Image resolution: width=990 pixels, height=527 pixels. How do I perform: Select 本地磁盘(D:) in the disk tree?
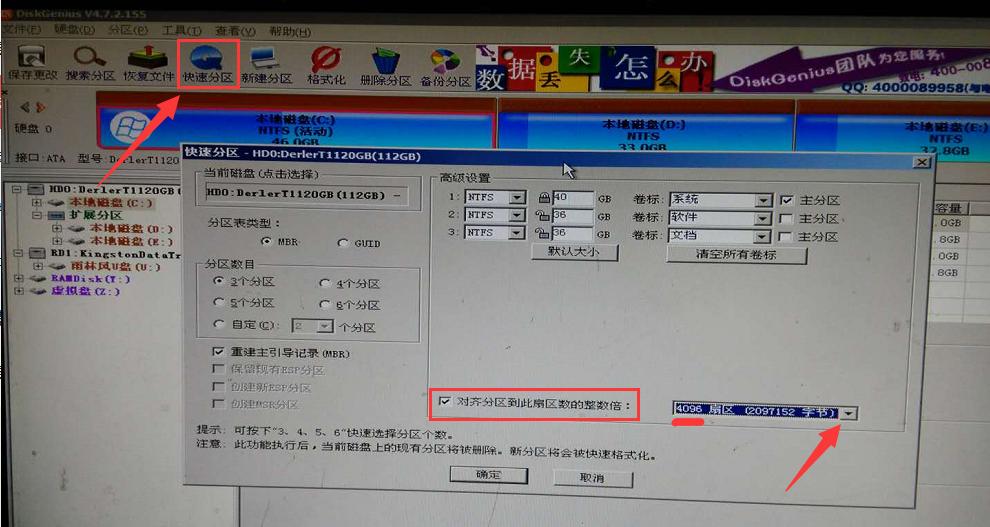click(131, 228)
